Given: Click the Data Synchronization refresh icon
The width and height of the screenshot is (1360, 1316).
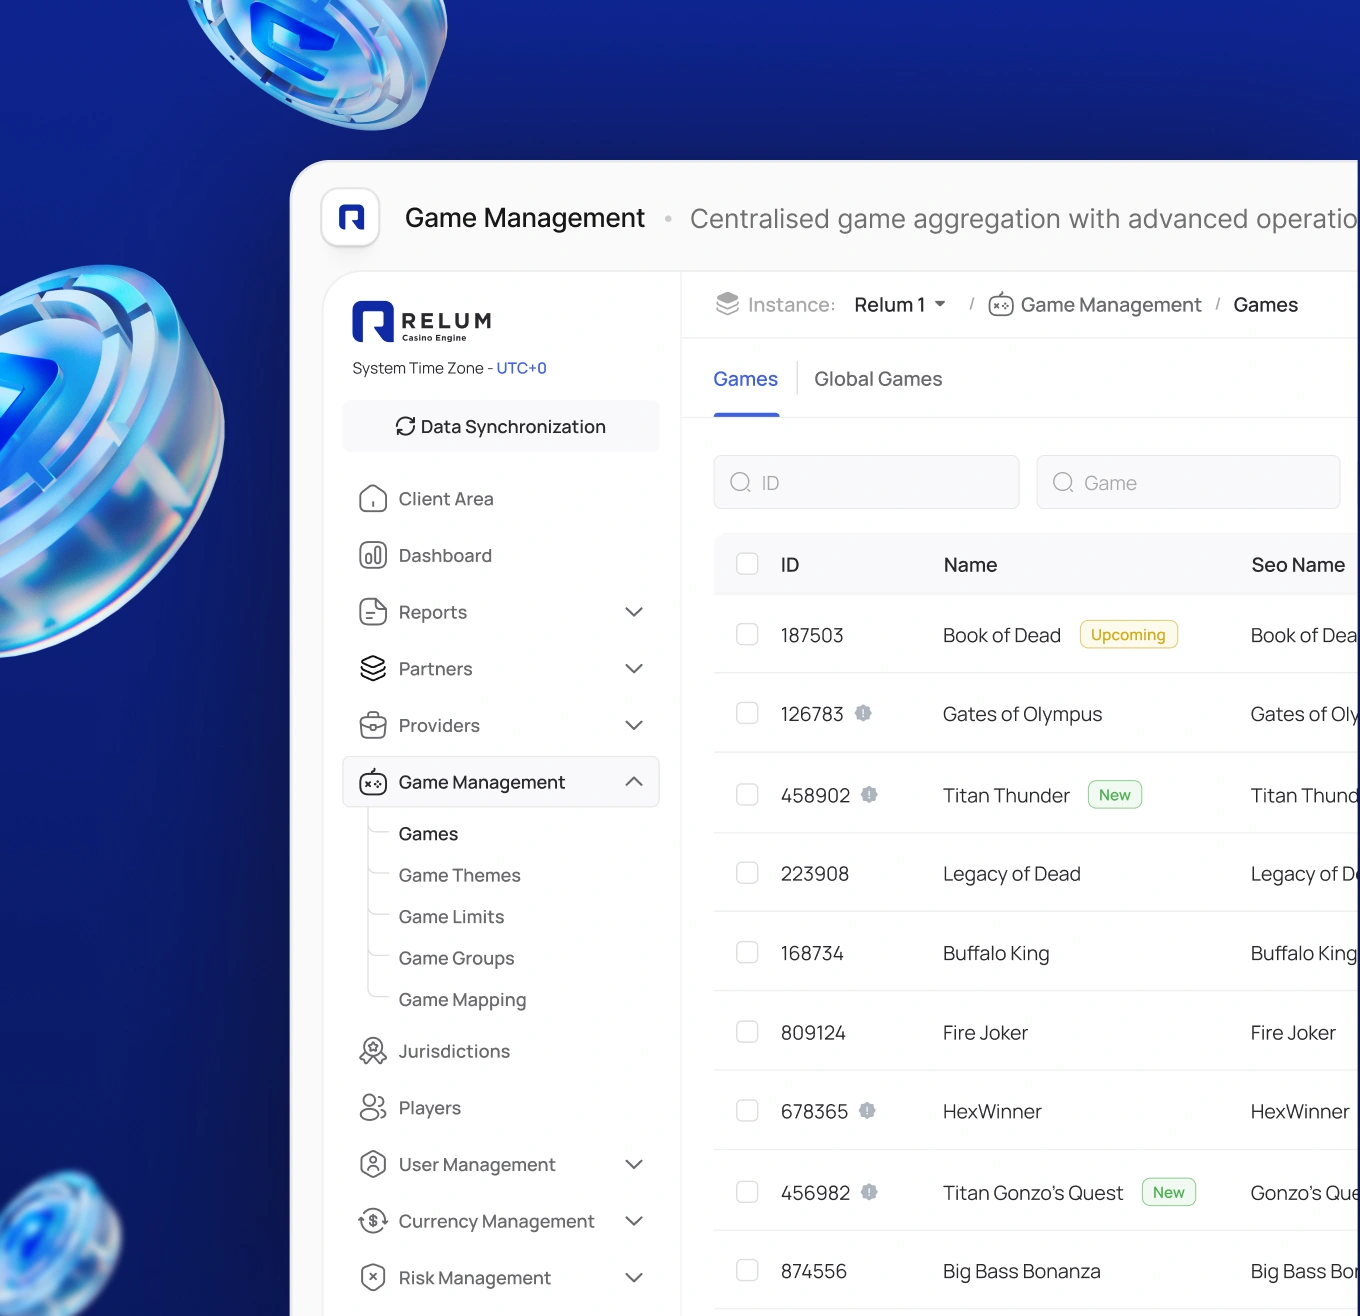Looking at the screenshot, I should pos(405,426).
